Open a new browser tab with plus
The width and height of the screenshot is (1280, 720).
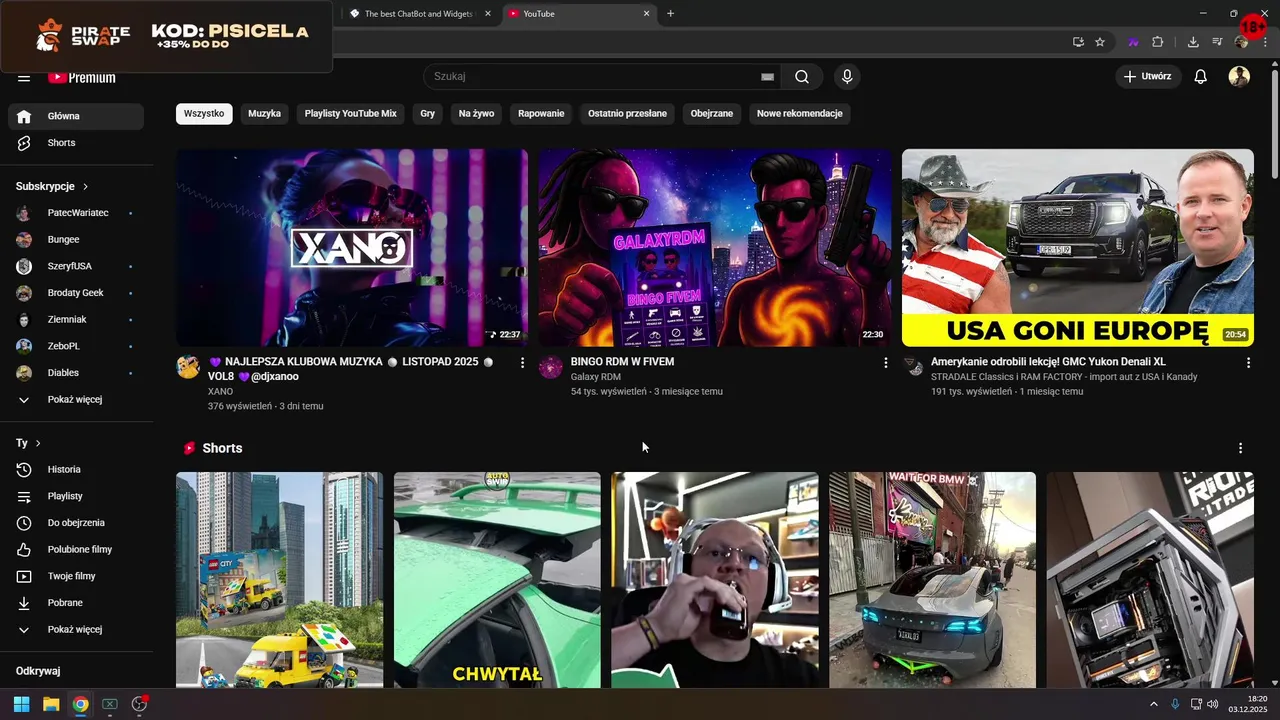coord(670,14)
